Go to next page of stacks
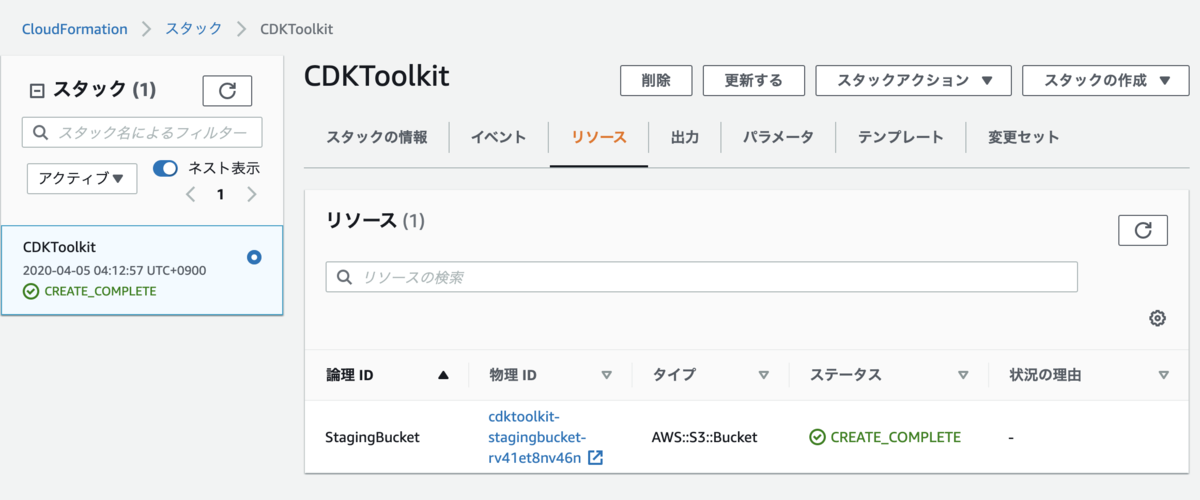This screenshot has height=500, width=1200. click(x=251, y=194)
